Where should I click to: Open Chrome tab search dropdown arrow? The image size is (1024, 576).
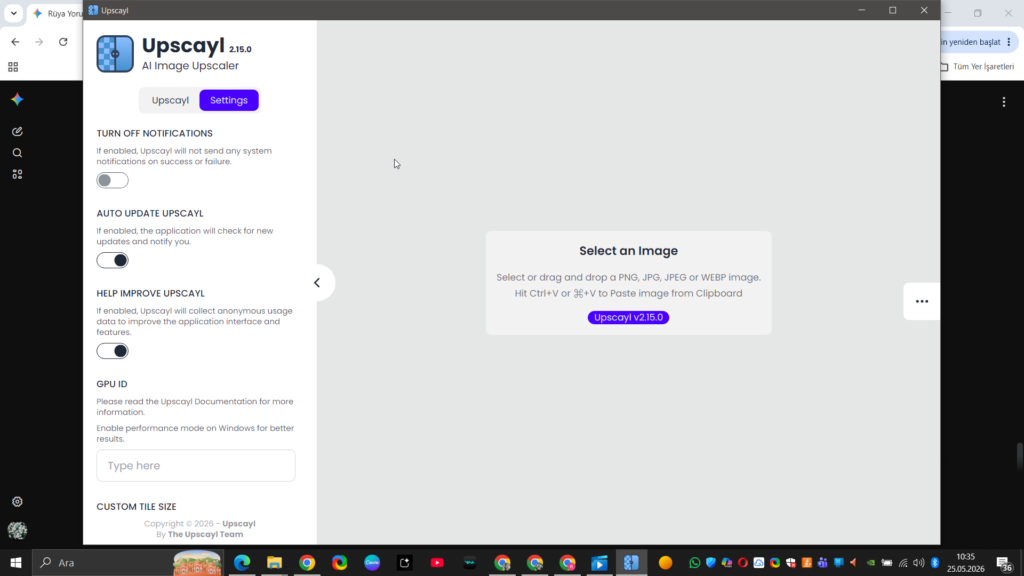[14, 13]
